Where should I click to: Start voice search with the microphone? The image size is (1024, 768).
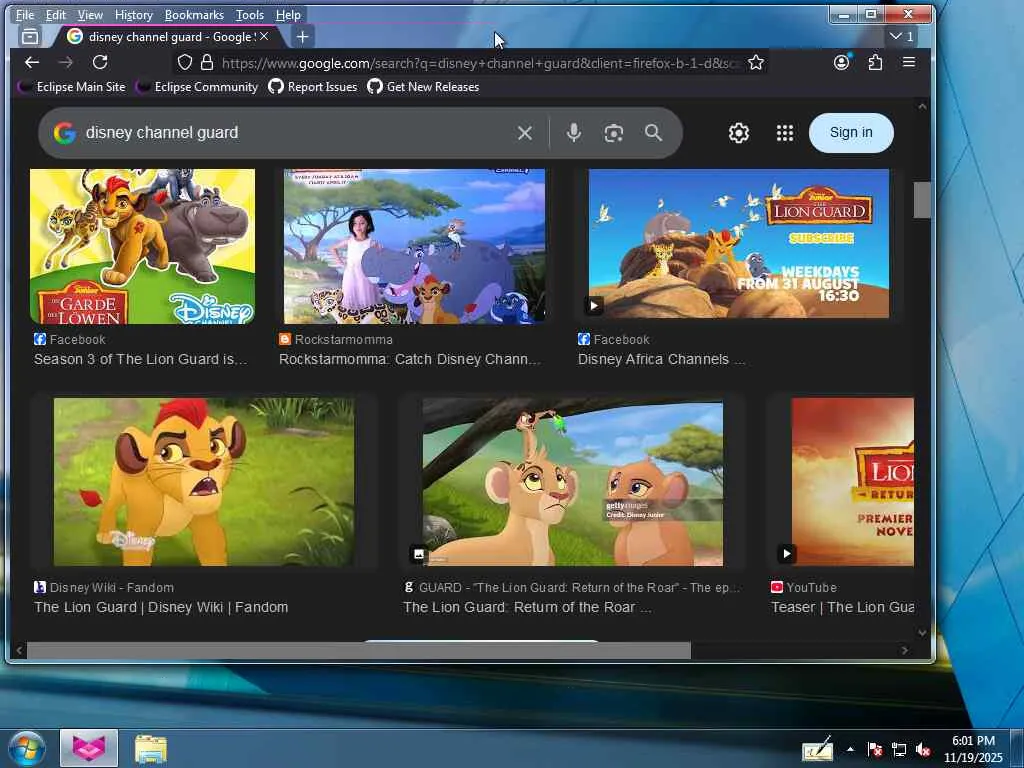coord(573,133)
